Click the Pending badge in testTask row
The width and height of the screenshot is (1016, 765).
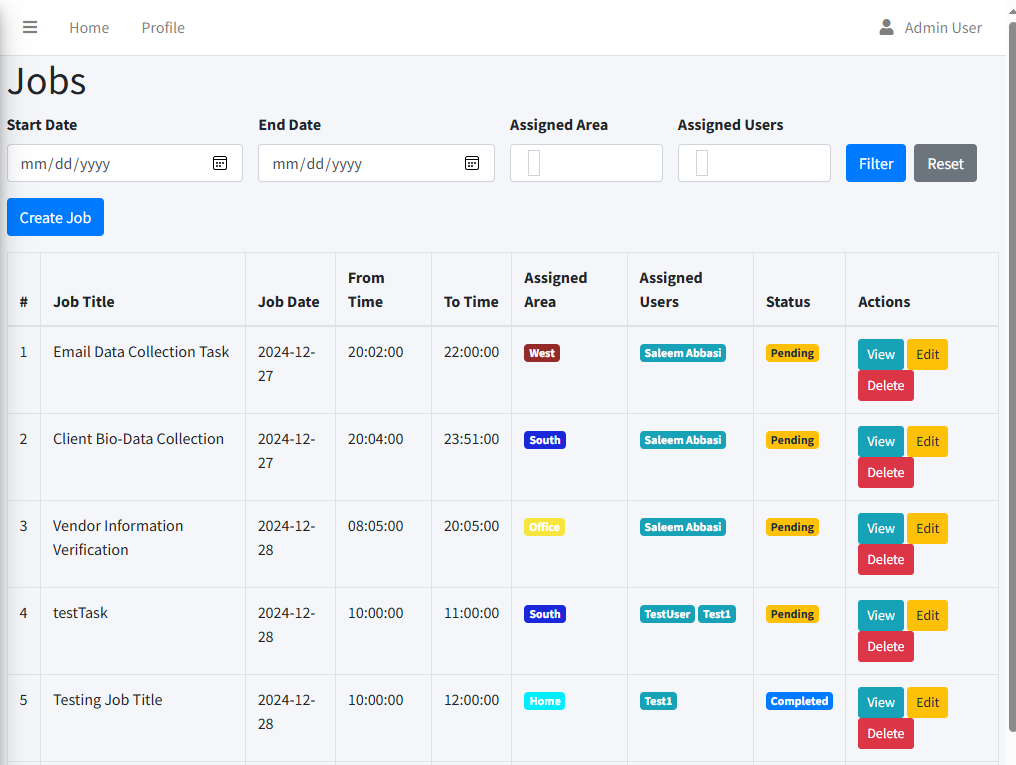point(792,614)
